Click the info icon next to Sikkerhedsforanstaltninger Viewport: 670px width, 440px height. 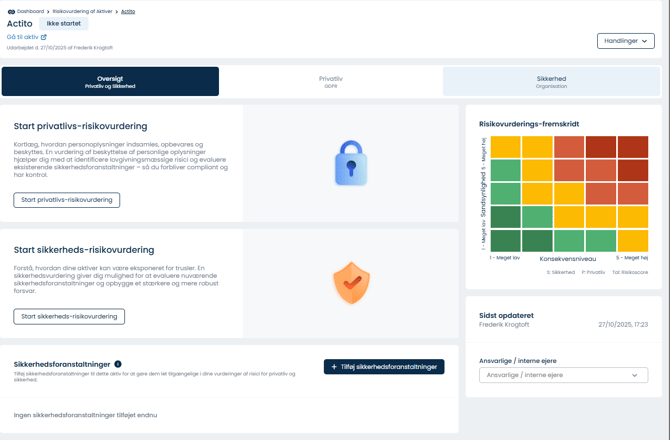[x=118, y=364]
